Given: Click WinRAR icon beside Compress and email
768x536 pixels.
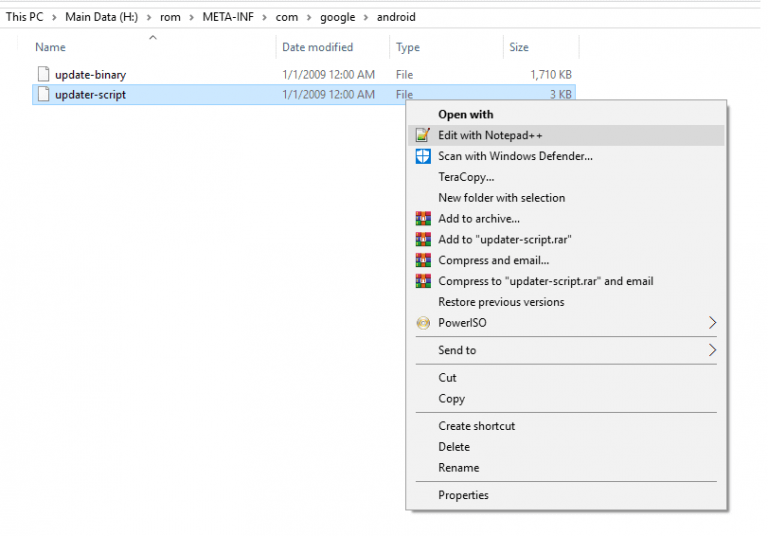Looking at the screenshot, I should (x=423, y=260).
